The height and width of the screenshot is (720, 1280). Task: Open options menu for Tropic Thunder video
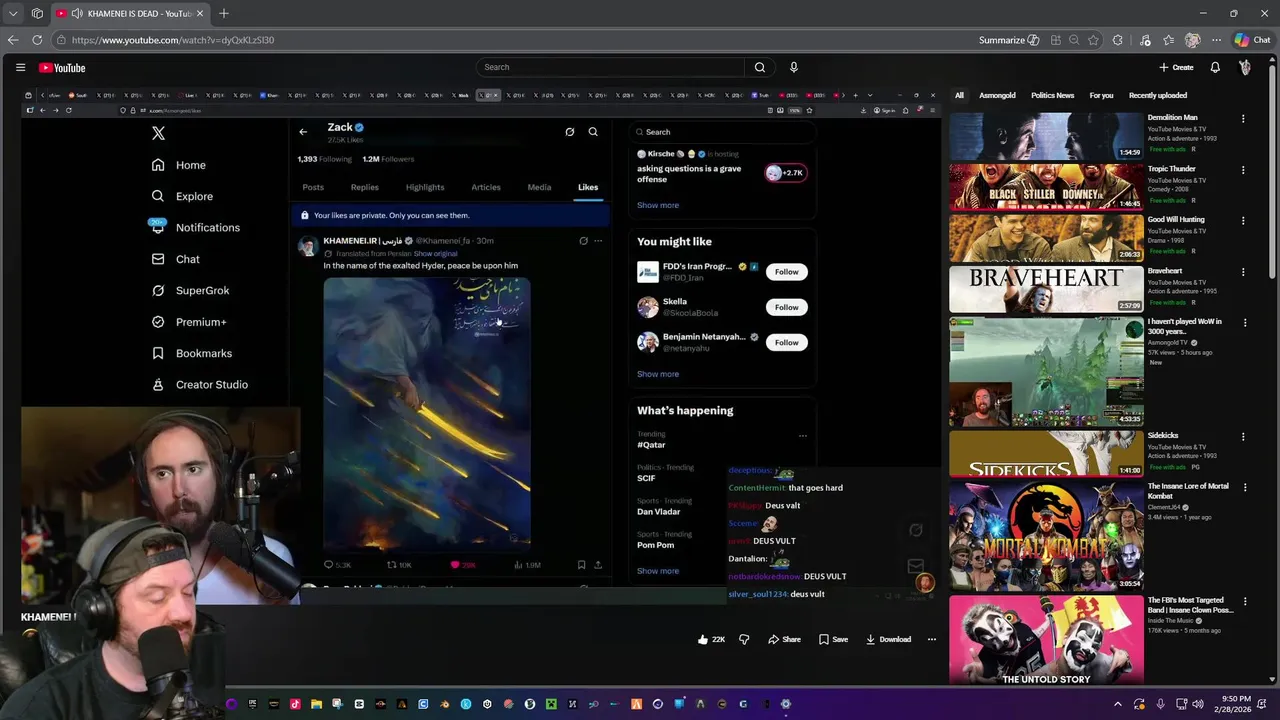coord(1243,169)
